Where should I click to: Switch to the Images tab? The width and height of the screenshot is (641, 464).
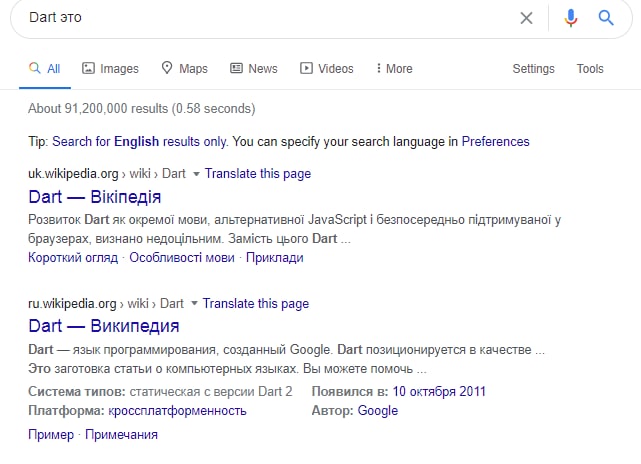point(110,68)
